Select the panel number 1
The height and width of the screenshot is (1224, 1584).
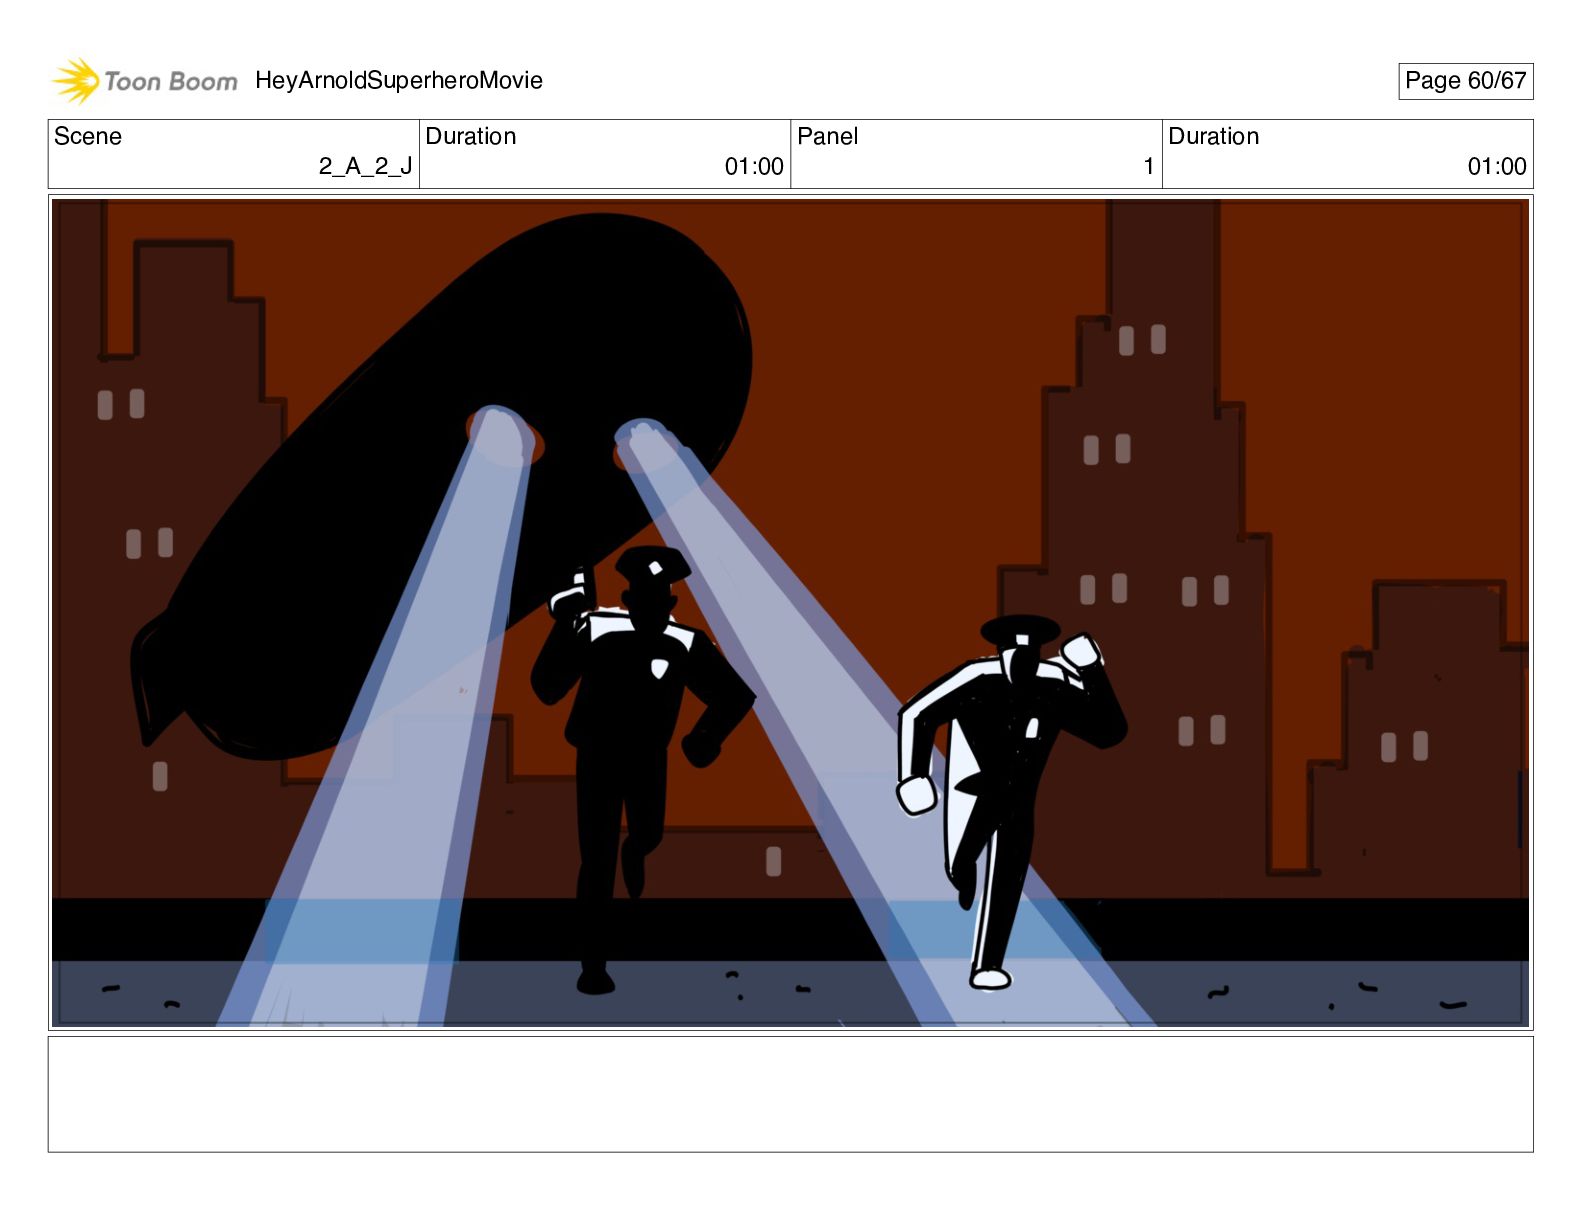[x=1149, y=166]
